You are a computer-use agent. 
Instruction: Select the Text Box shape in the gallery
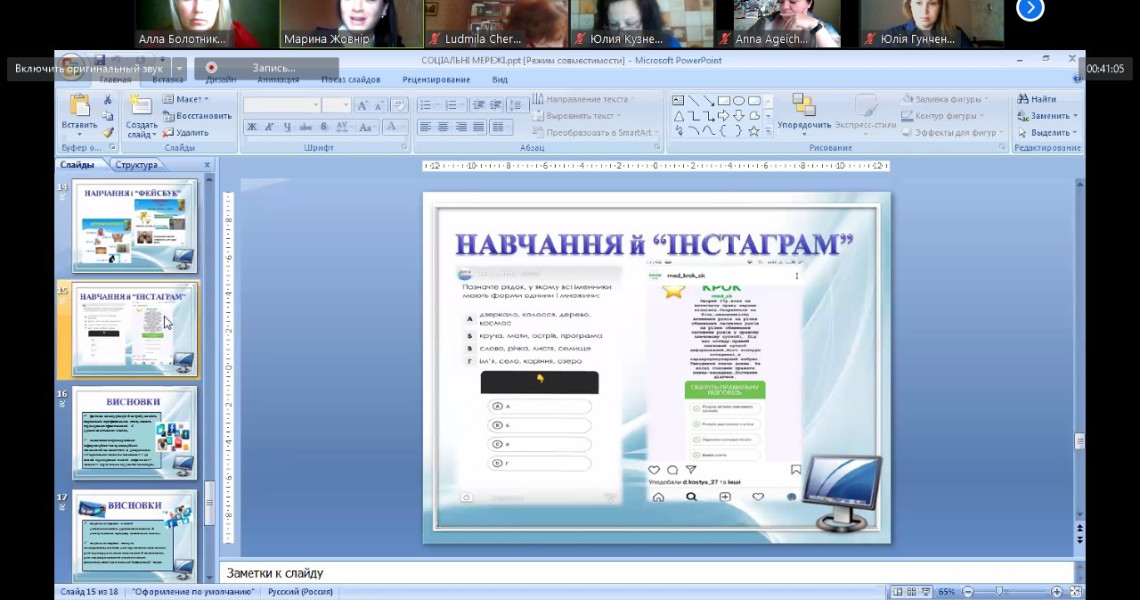(678, 100)
